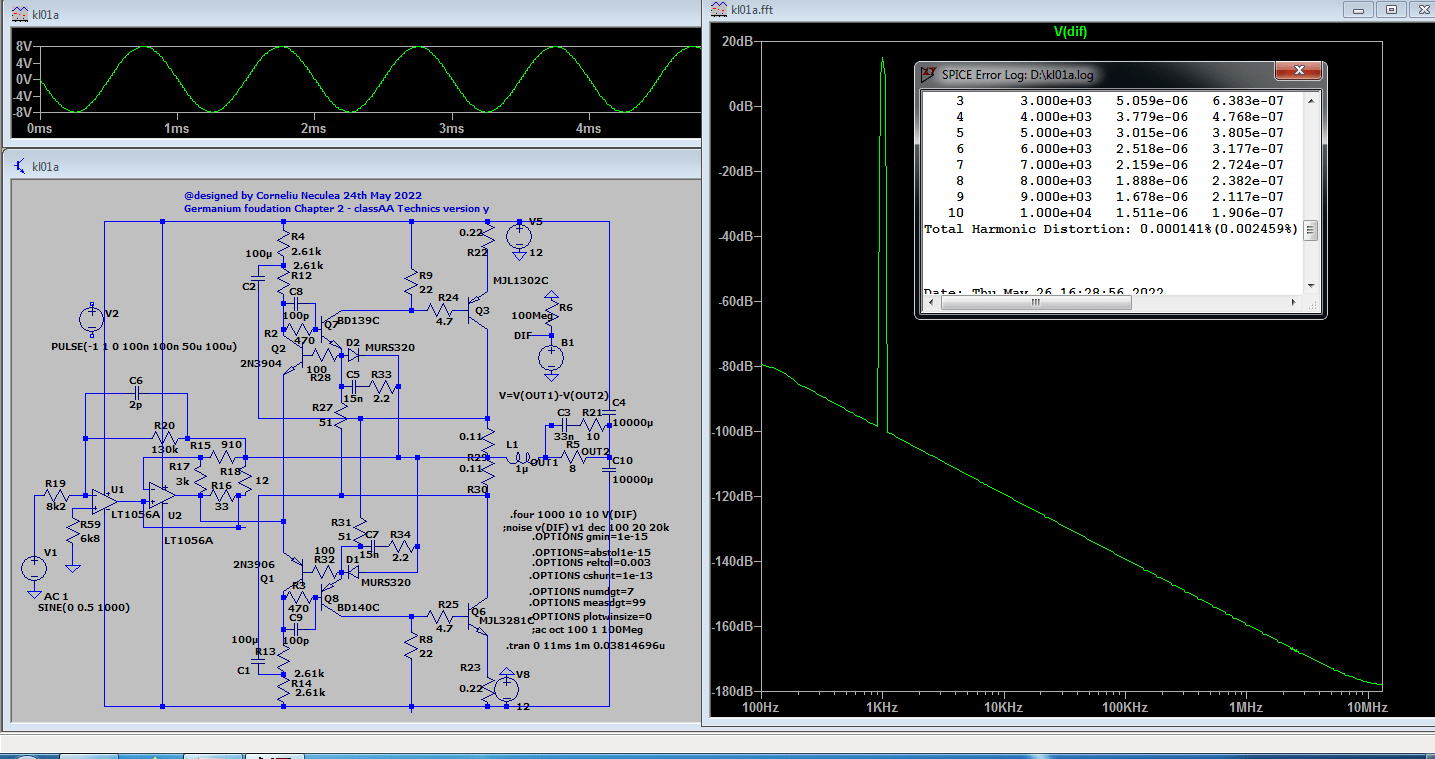The height and width of the screenshot is (759, 1435).
Task: Select the D1 MURS320 diode symbol
Action: (x=351, y=572)
